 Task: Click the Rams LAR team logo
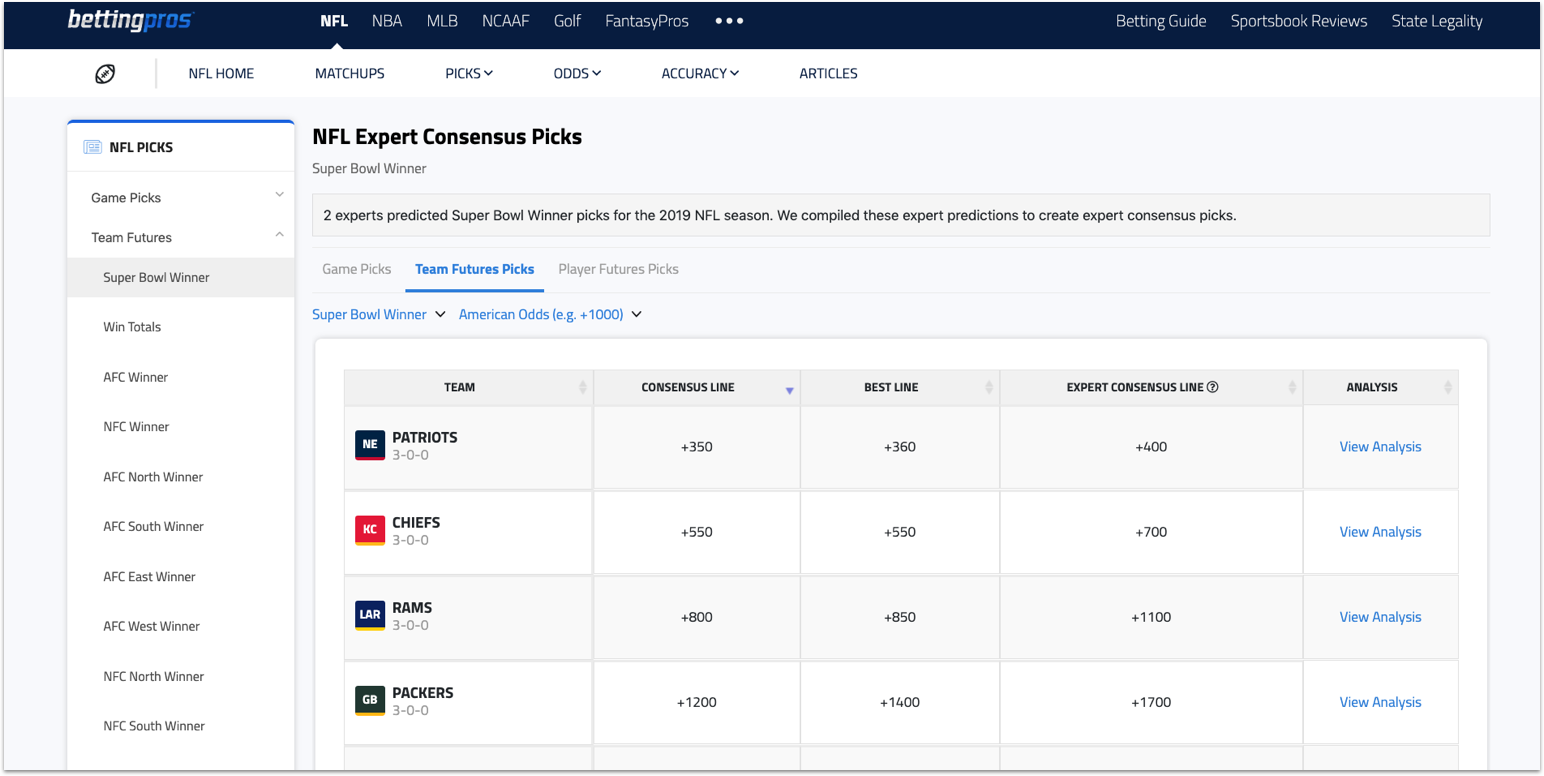(x=370, y=615)
